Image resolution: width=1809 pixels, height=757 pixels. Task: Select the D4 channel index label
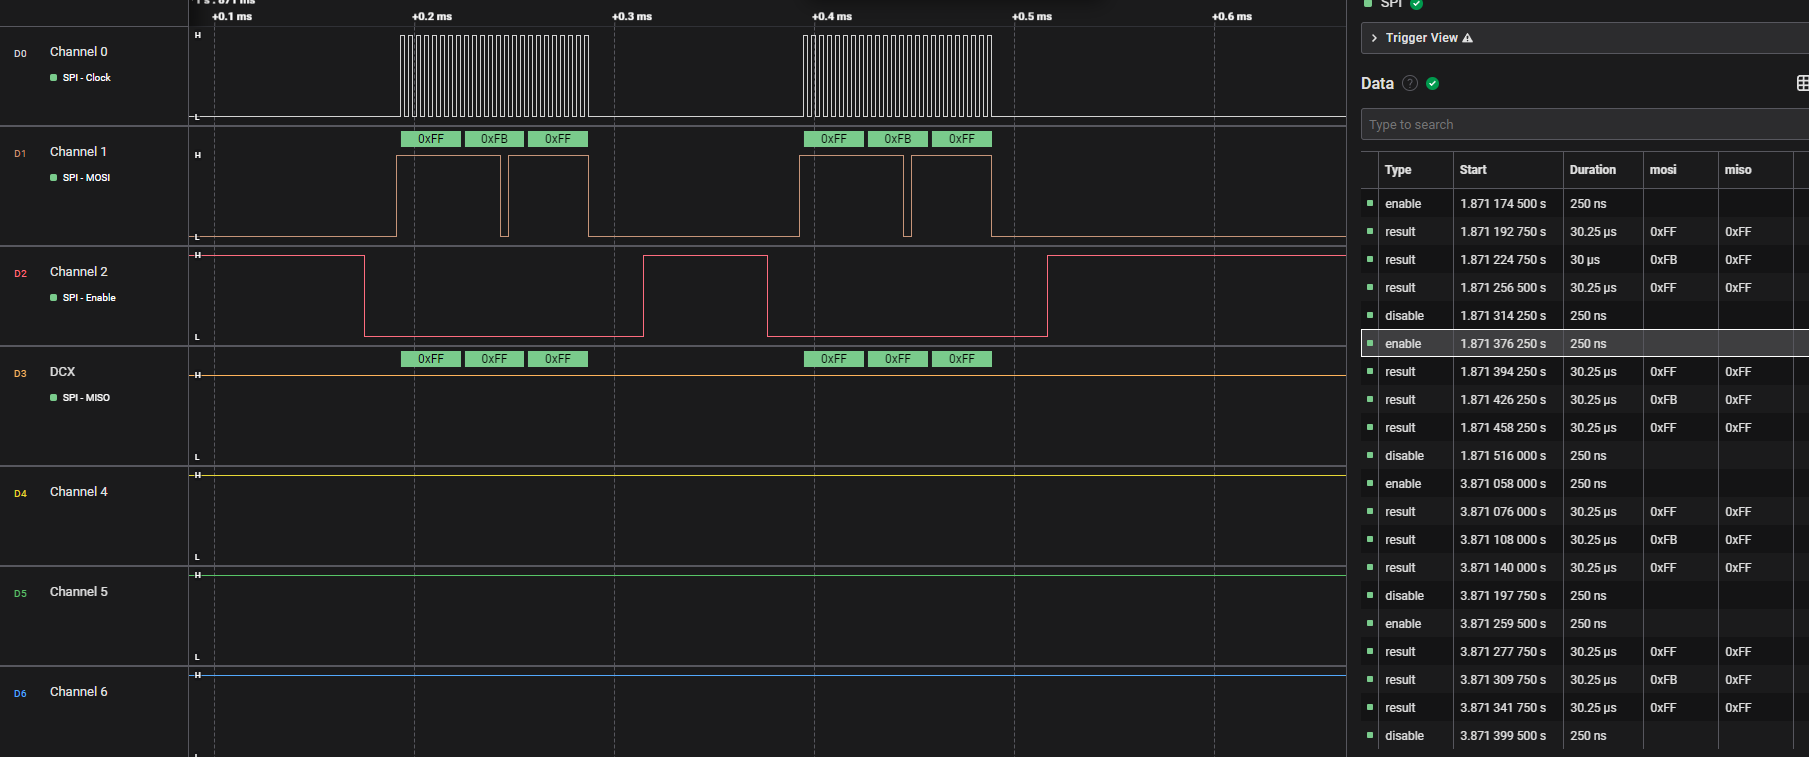pos(20,494)
